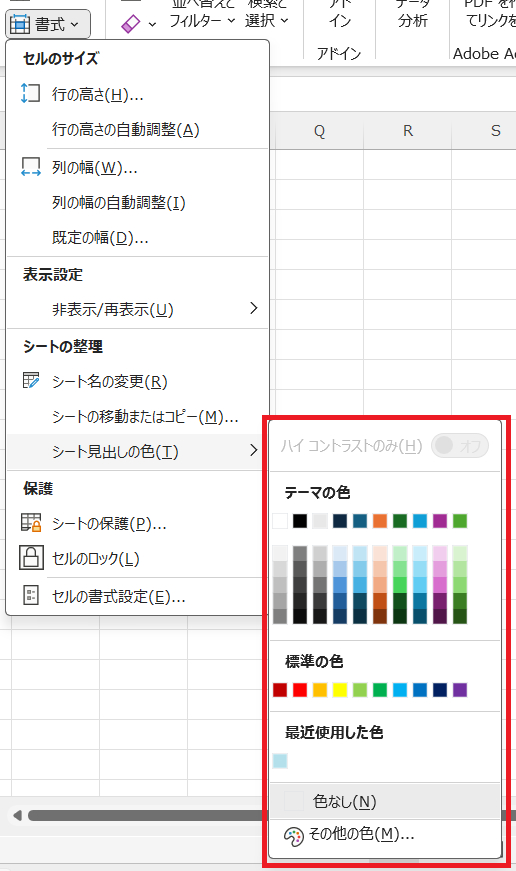The width and height of the screenshot is (516, 871).
Task: Pick the orange theme color swatch
Action: coord(380,521)
